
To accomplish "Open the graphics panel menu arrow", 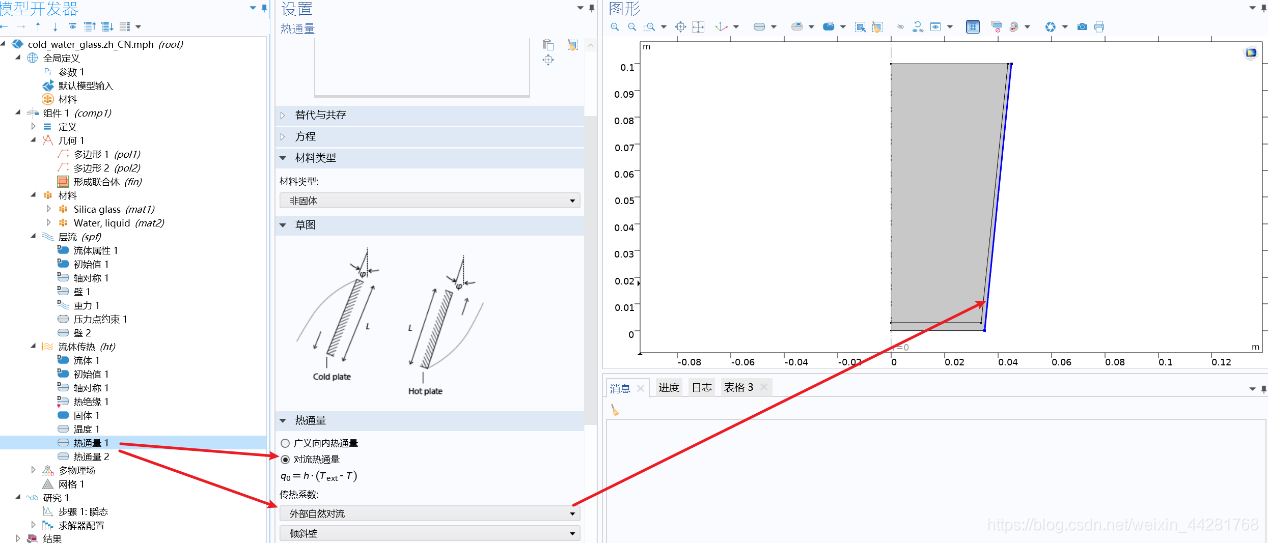I will tap(1252, 8).
